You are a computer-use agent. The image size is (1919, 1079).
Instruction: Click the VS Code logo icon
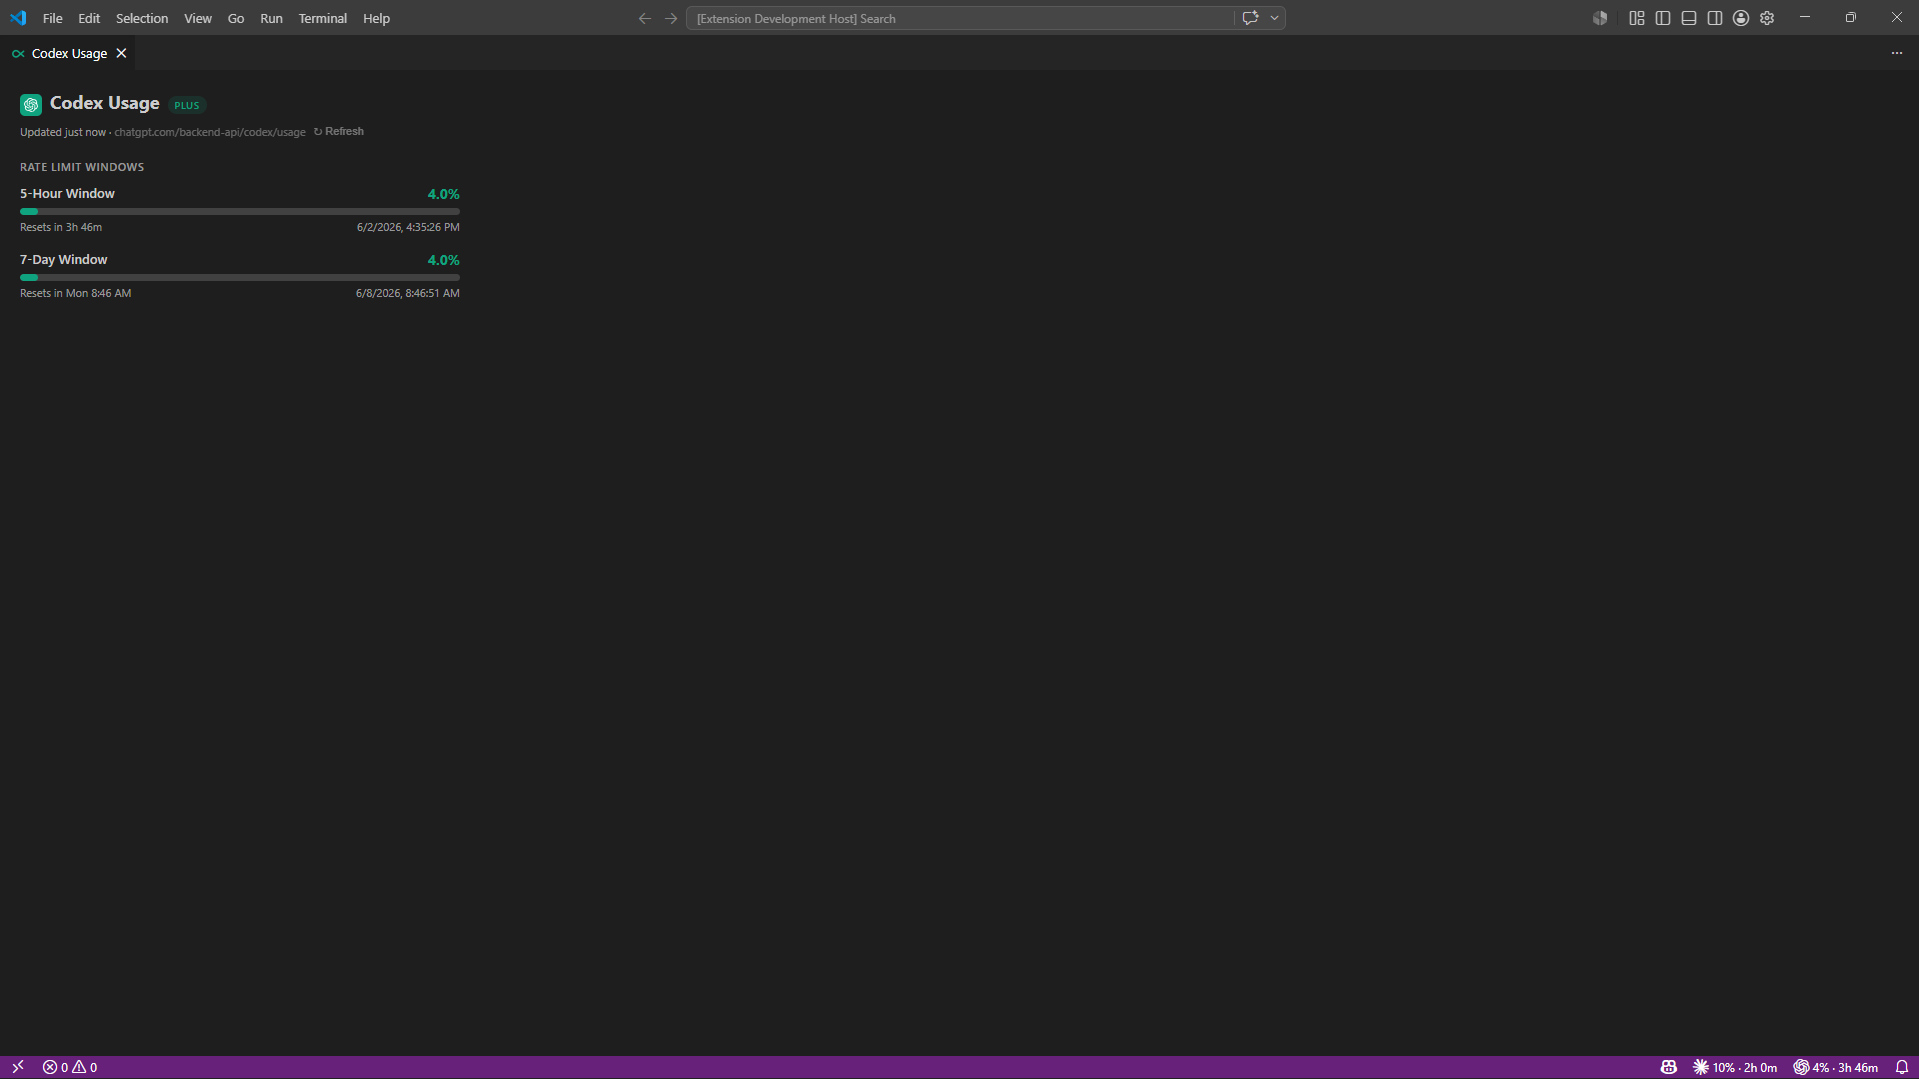tap(18, 18)
